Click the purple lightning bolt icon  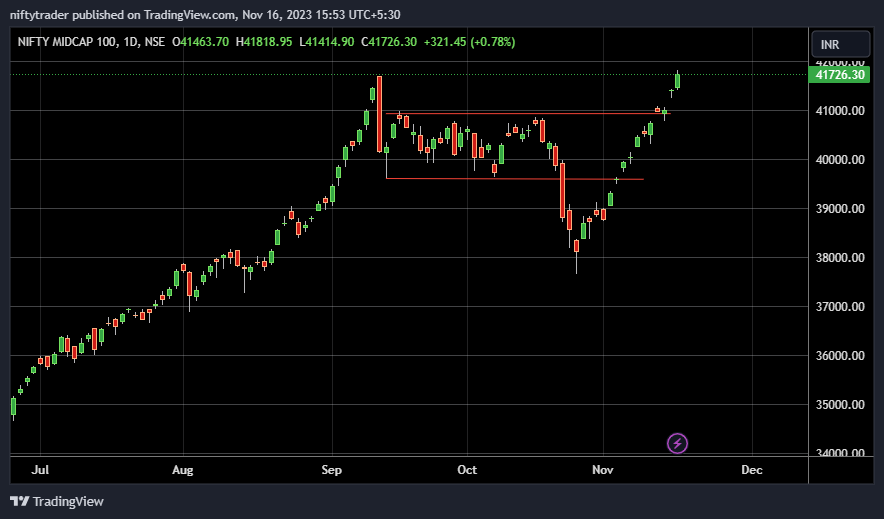[677, 443]
